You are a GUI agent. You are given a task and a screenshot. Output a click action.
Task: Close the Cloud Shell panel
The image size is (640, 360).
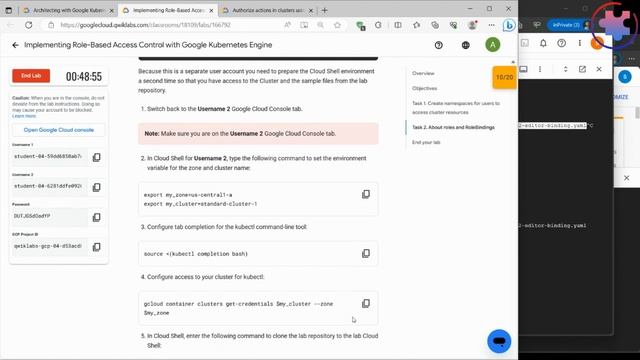coord(599,69)
